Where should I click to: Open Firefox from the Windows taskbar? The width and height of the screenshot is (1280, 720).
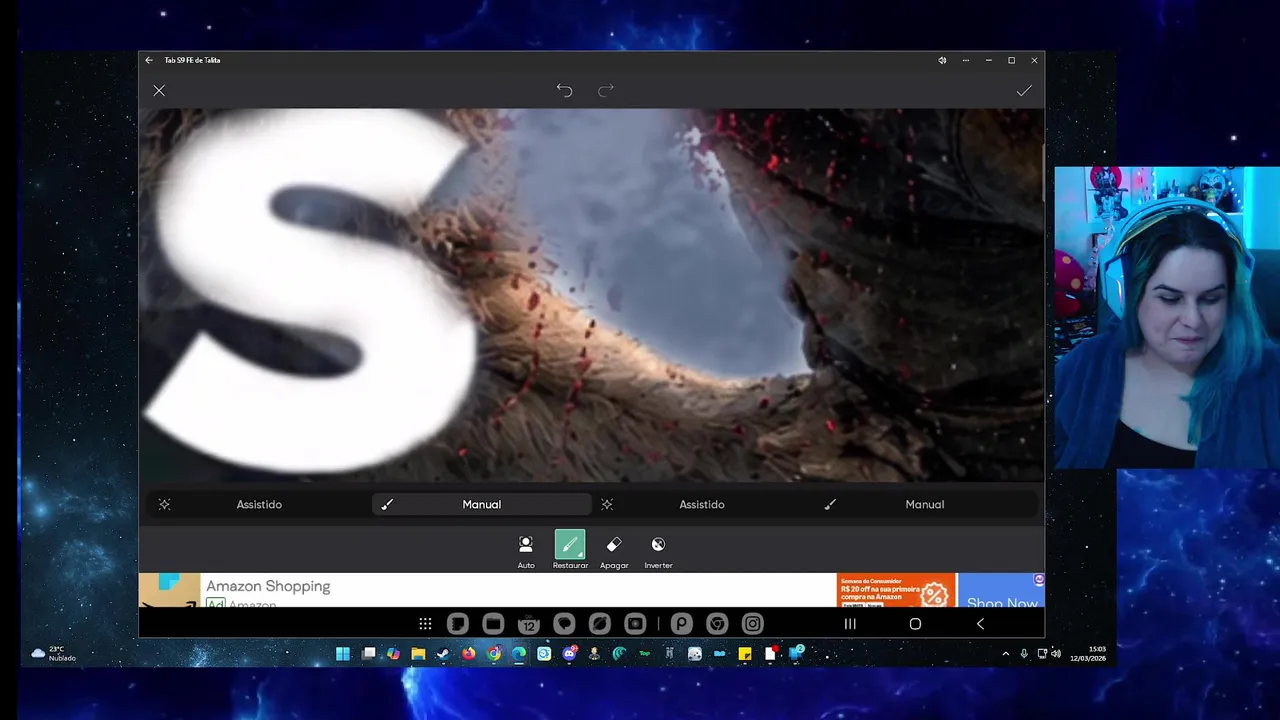(468, 654)
